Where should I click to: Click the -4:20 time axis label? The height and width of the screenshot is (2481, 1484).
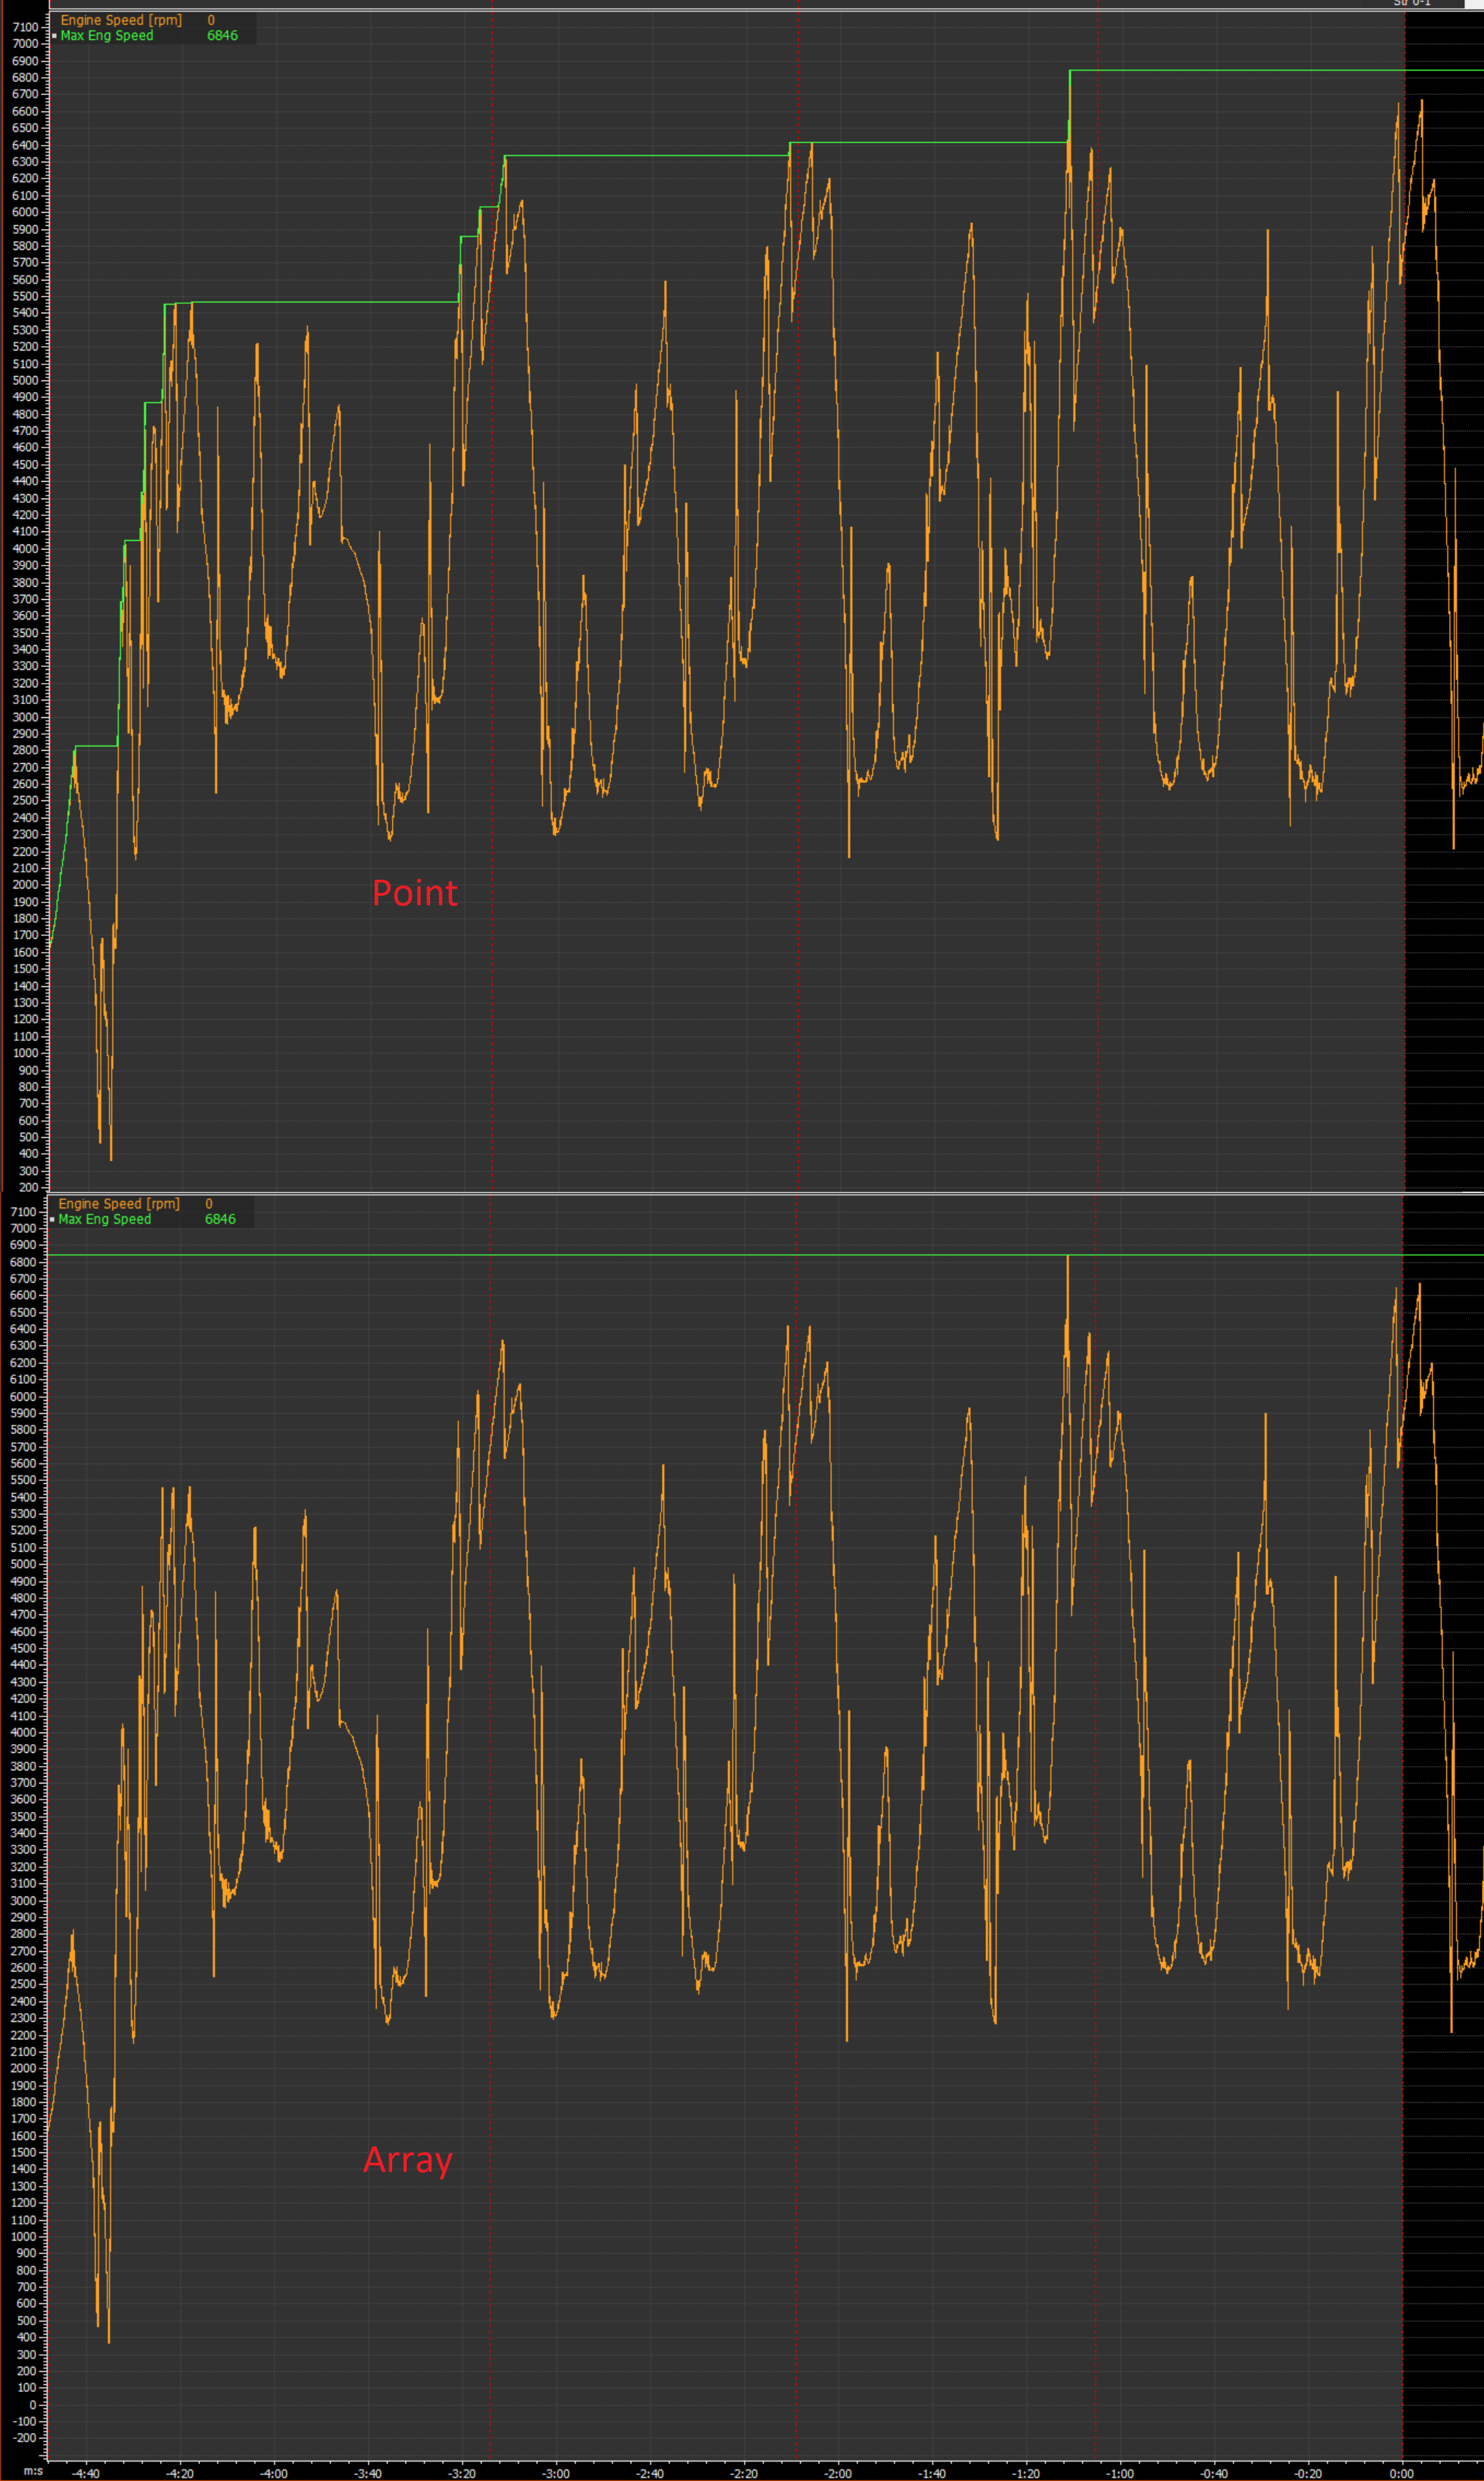pos(180,2473)
